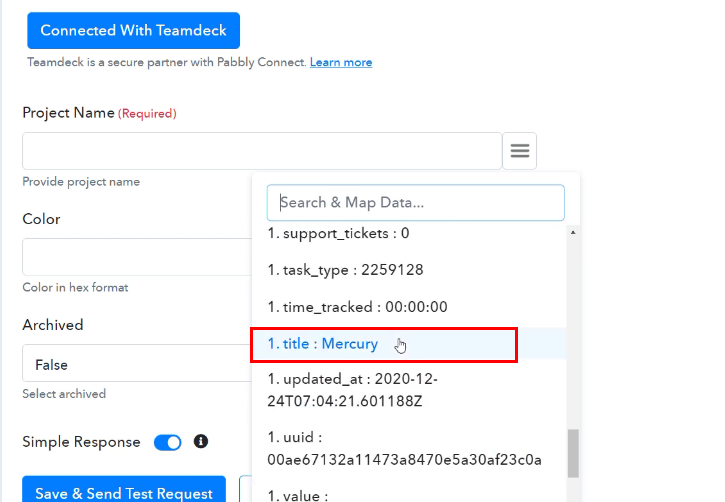Select '1. time_tracked : 00:00:00' option
The height and width of the screenshot is (502, 725).
[x=409, y=307]
